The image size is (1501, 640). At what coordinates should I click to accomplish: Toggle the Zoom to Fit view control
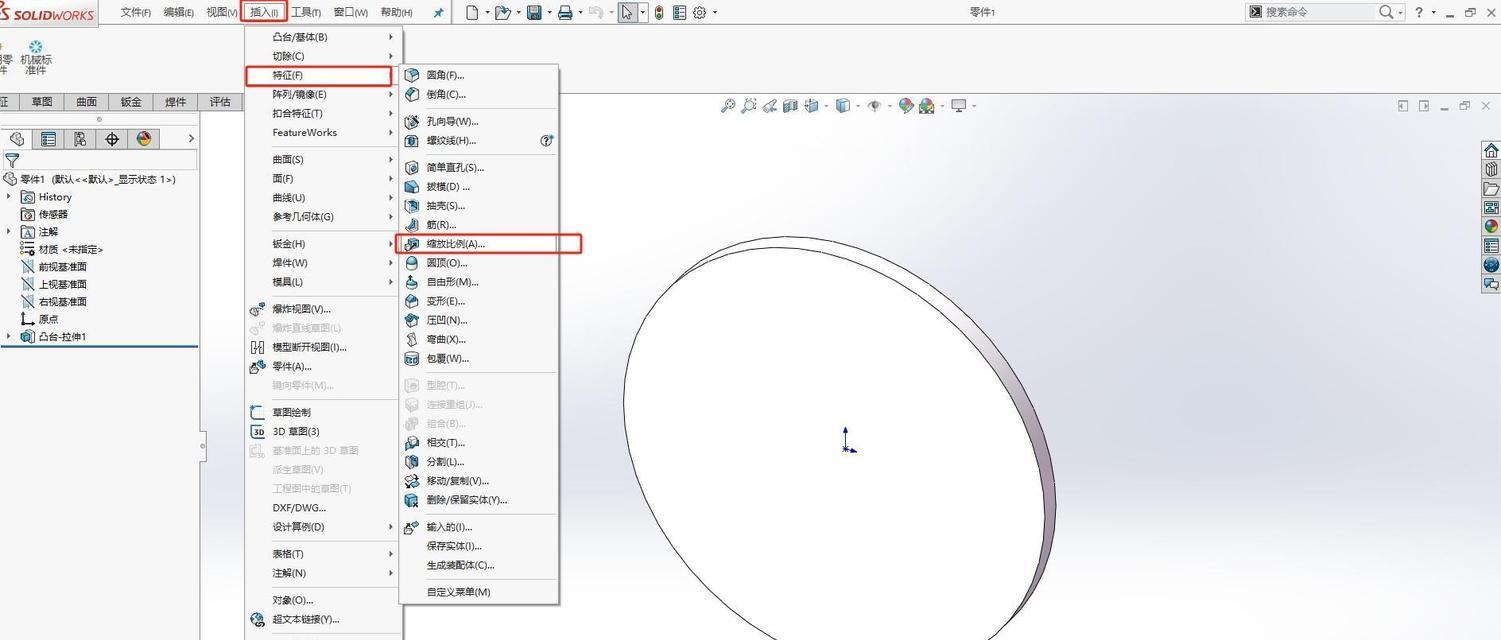[728, 105]
